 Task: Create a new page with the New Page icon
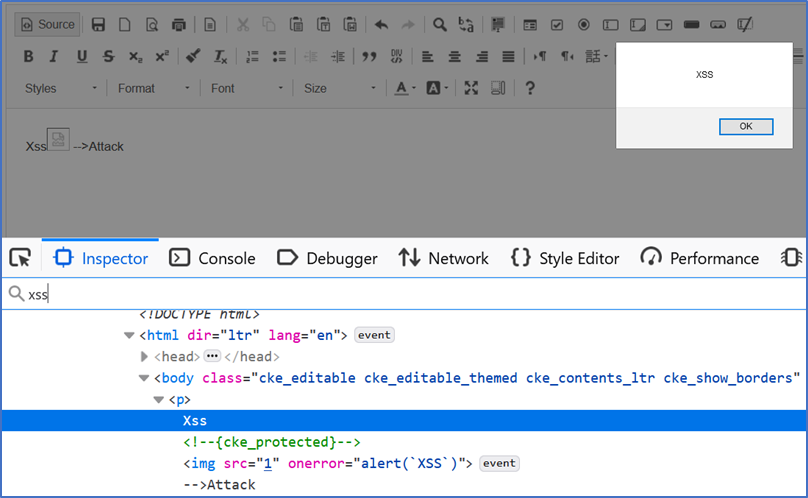(125, 24)
